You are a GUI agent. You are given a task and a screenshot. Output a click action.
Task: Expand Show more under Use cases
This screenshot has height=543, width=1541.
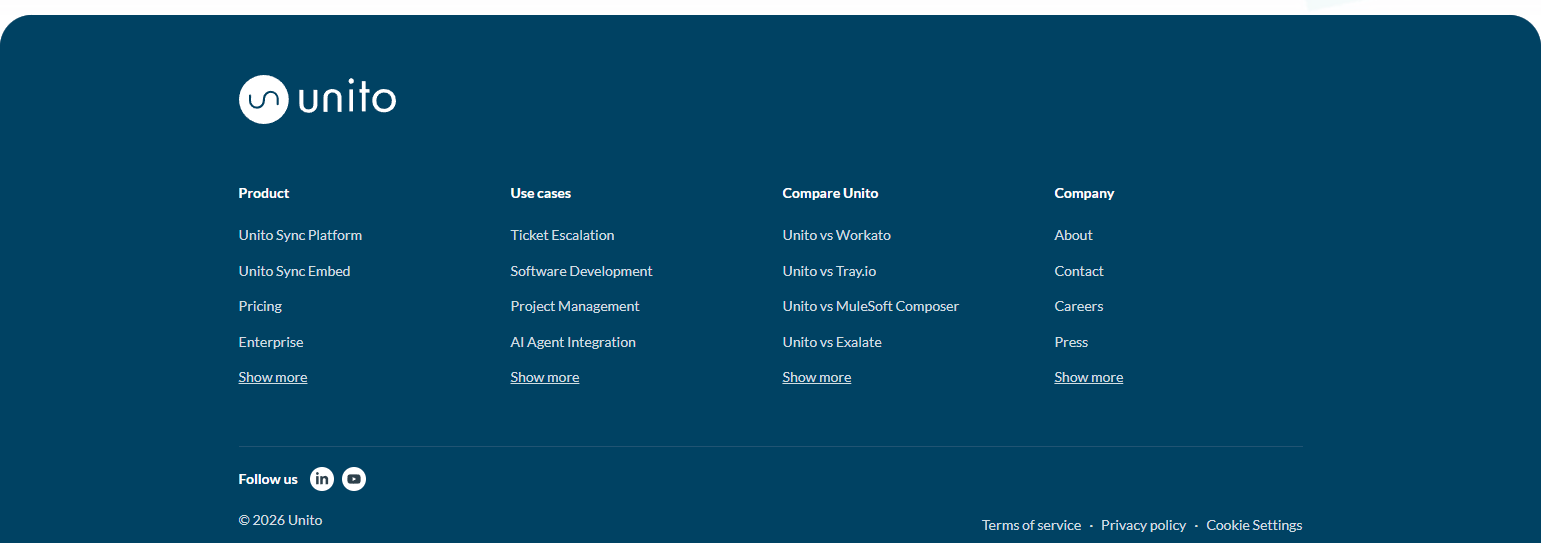click(545, 377)
